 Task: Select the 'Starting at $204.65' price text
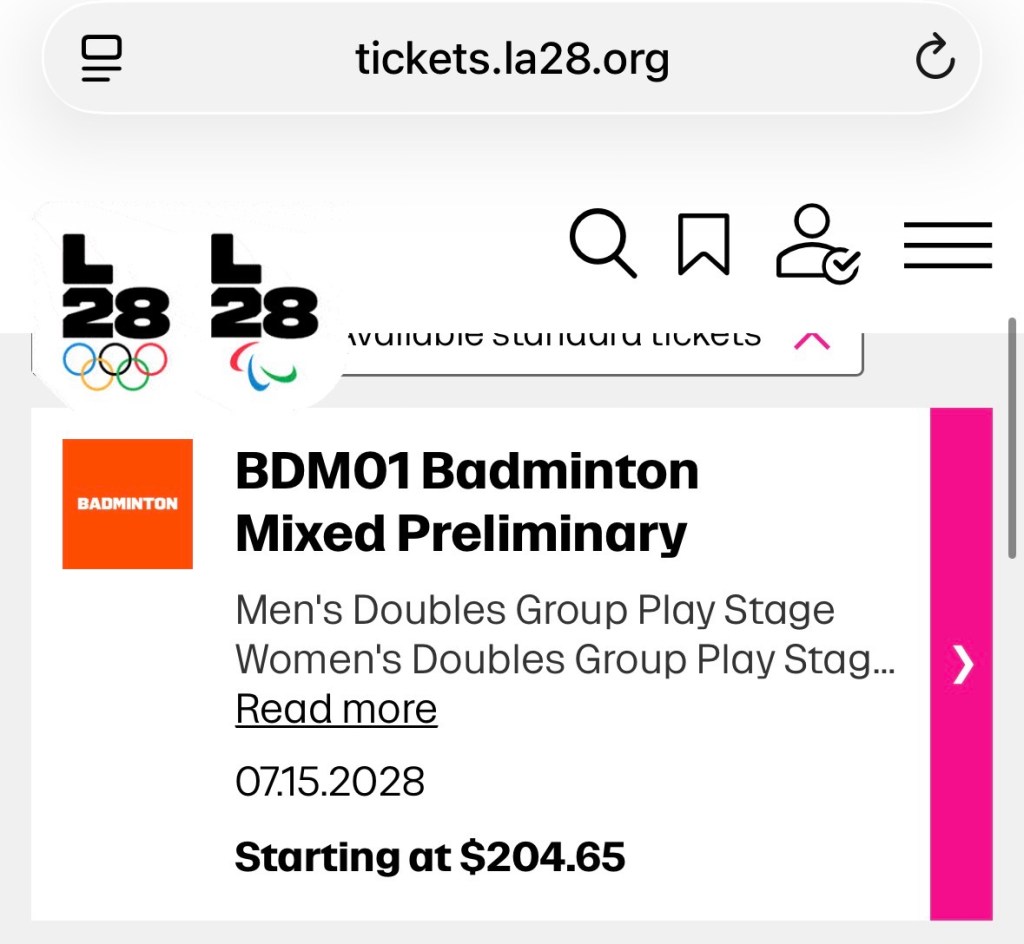430,857
